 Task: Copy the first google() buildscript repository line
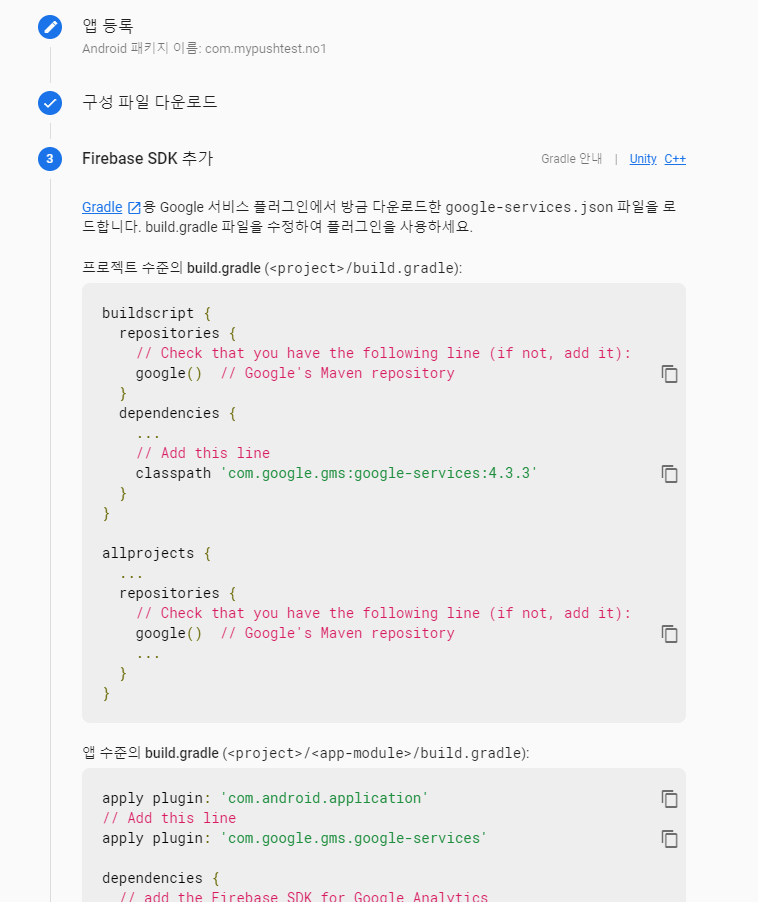coord(669,374)
